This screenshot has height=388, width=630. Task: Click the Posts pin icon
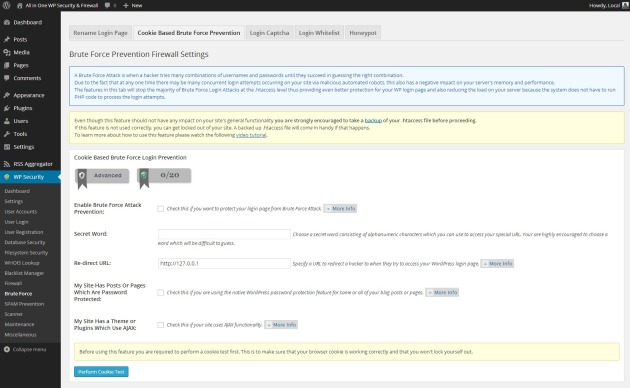7,39
